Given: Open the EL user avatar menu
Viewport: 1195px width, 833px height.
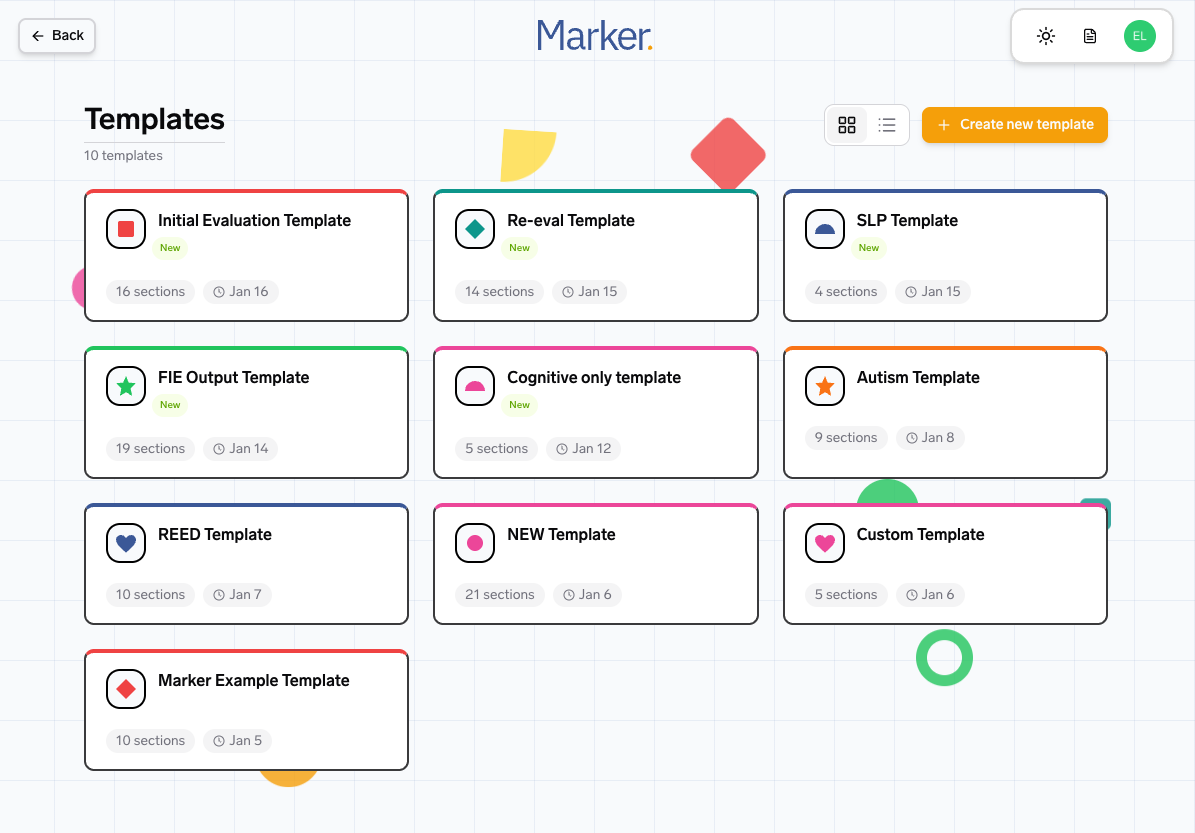Looking at the screenshot, I should (1139, 36).
